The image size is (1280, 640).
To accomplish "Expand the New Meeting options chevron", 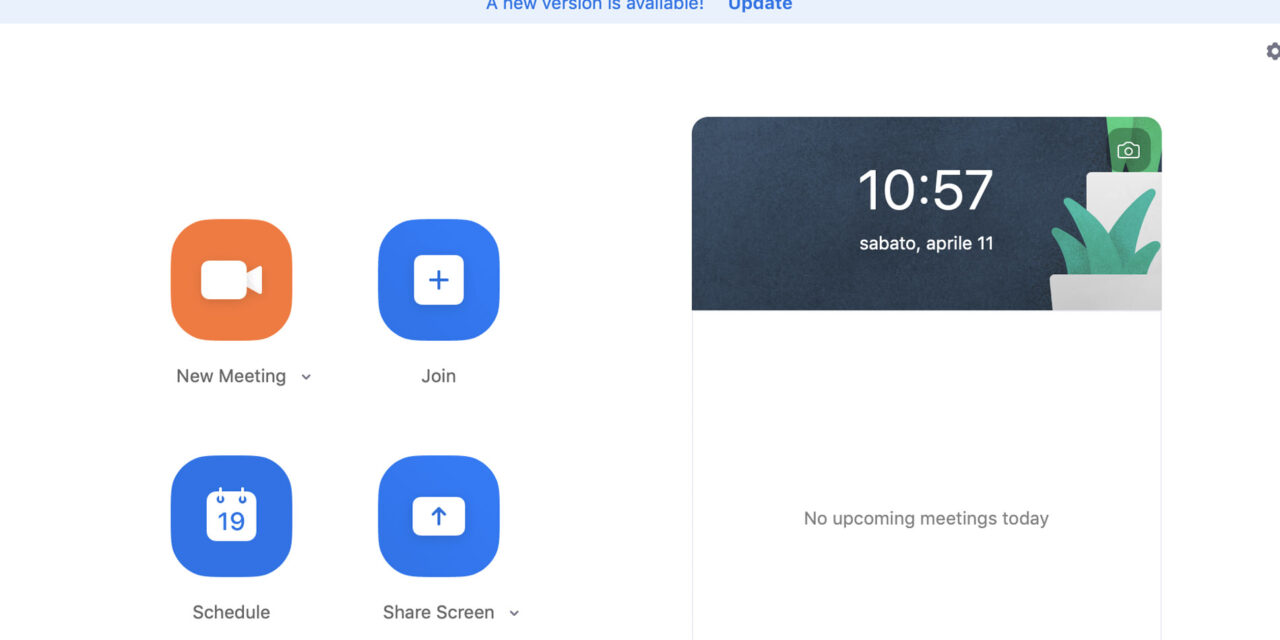I will pos(306,377).
